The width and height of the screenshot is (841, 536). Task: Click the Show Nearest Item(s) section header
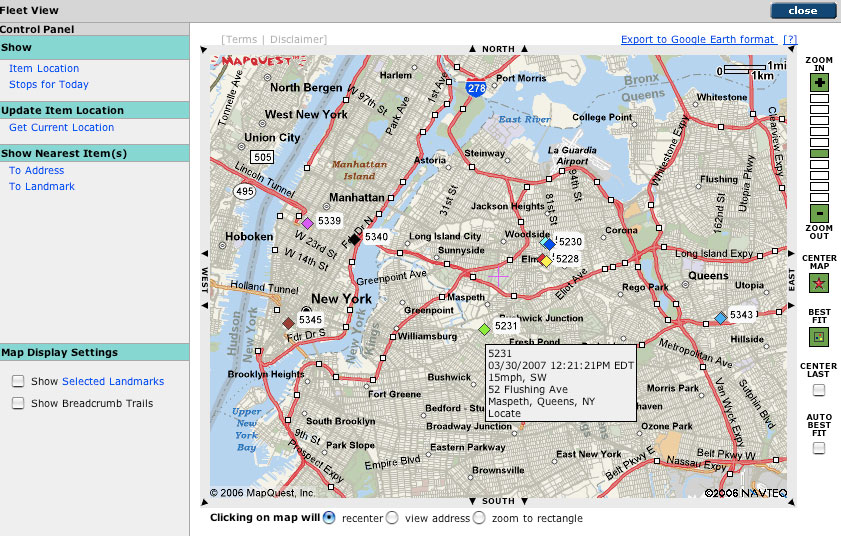pos(94,153)
